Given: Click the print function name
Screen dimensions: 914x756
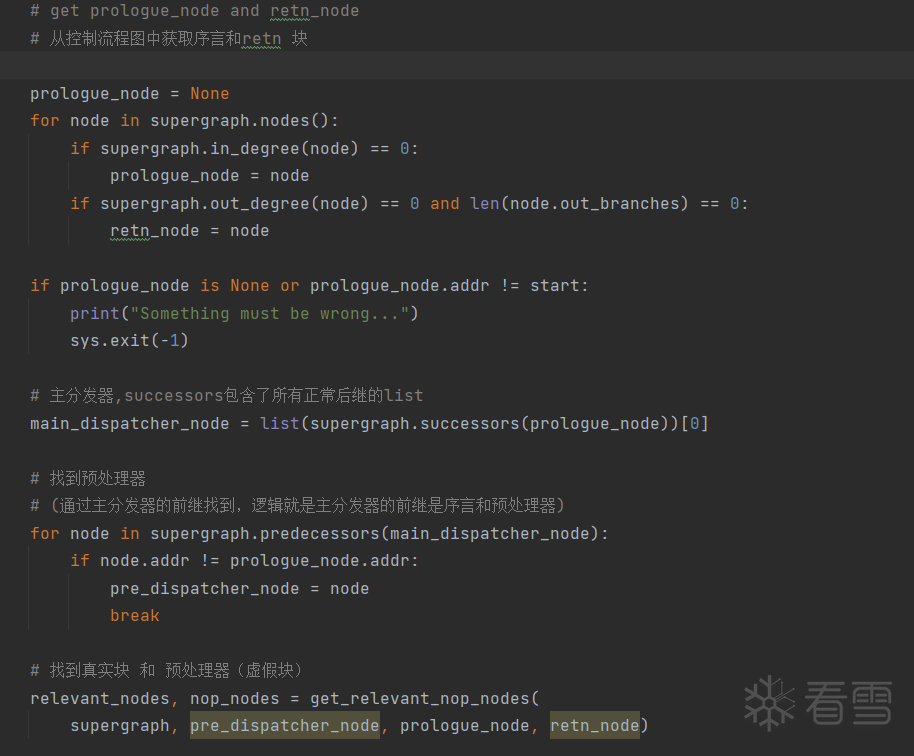Looking at the screenshot, I should click(x=94, y=313).
